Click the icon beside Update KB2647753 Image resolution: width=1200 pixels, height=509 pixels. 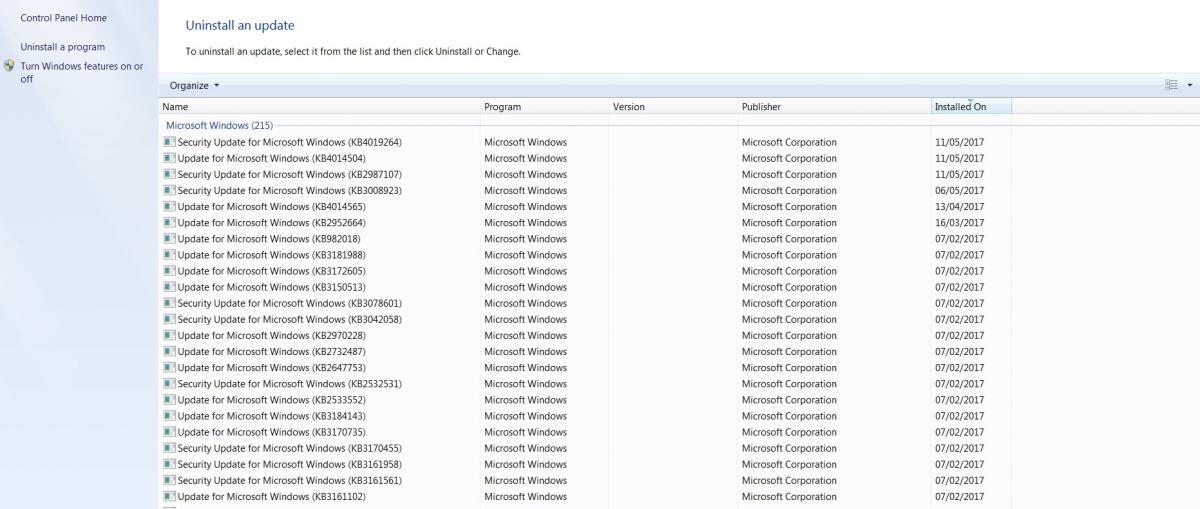(169, 367)
